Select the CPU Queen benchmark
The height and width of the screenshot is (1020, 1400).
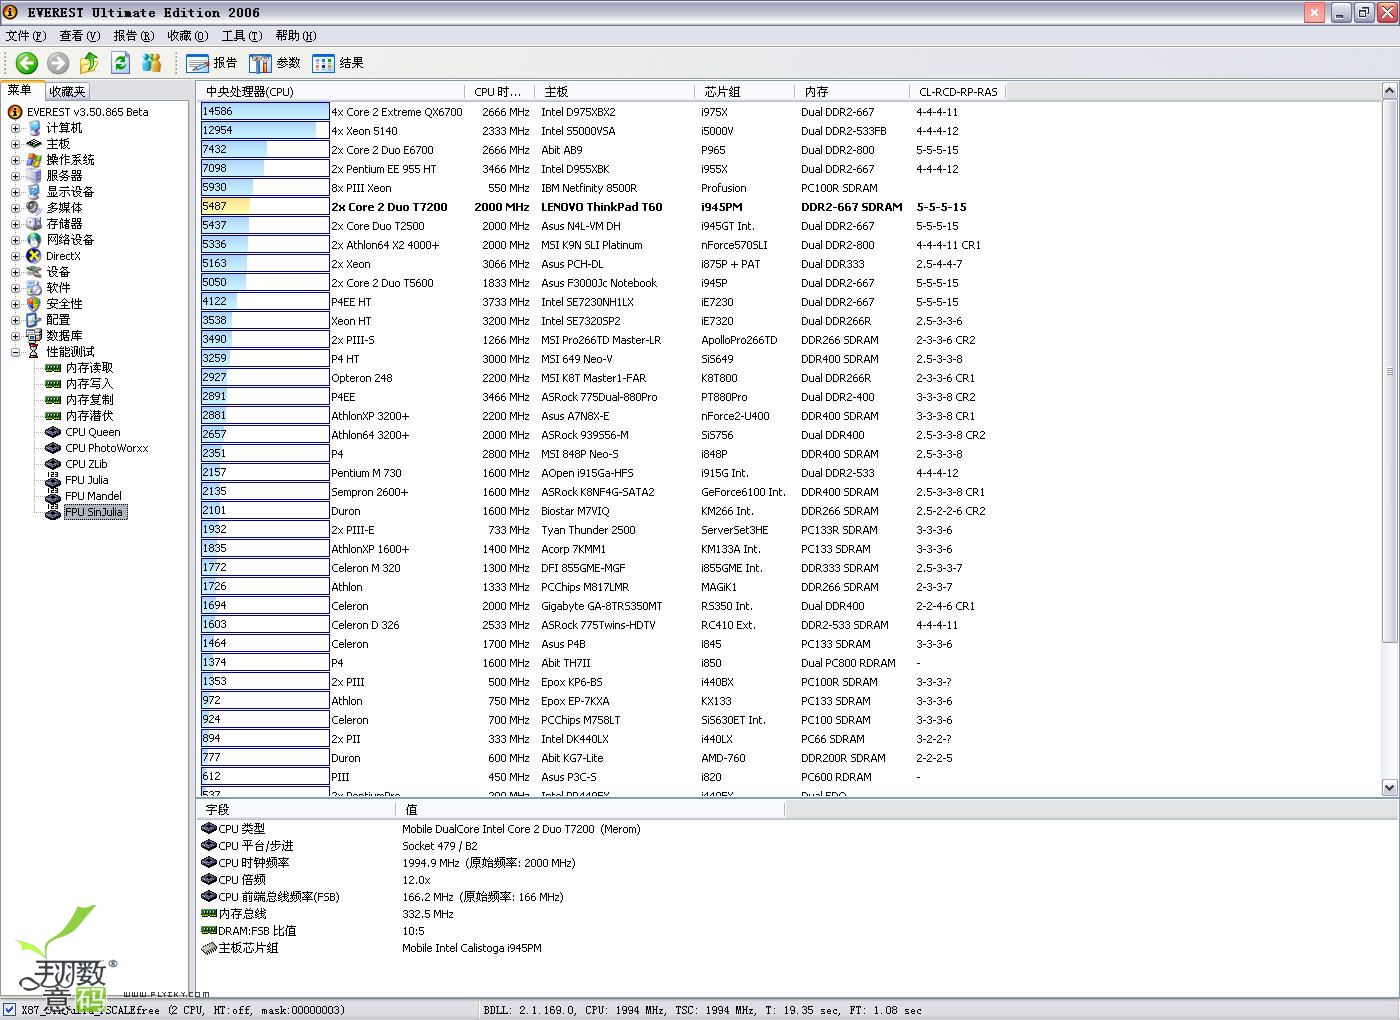(93, 432)
